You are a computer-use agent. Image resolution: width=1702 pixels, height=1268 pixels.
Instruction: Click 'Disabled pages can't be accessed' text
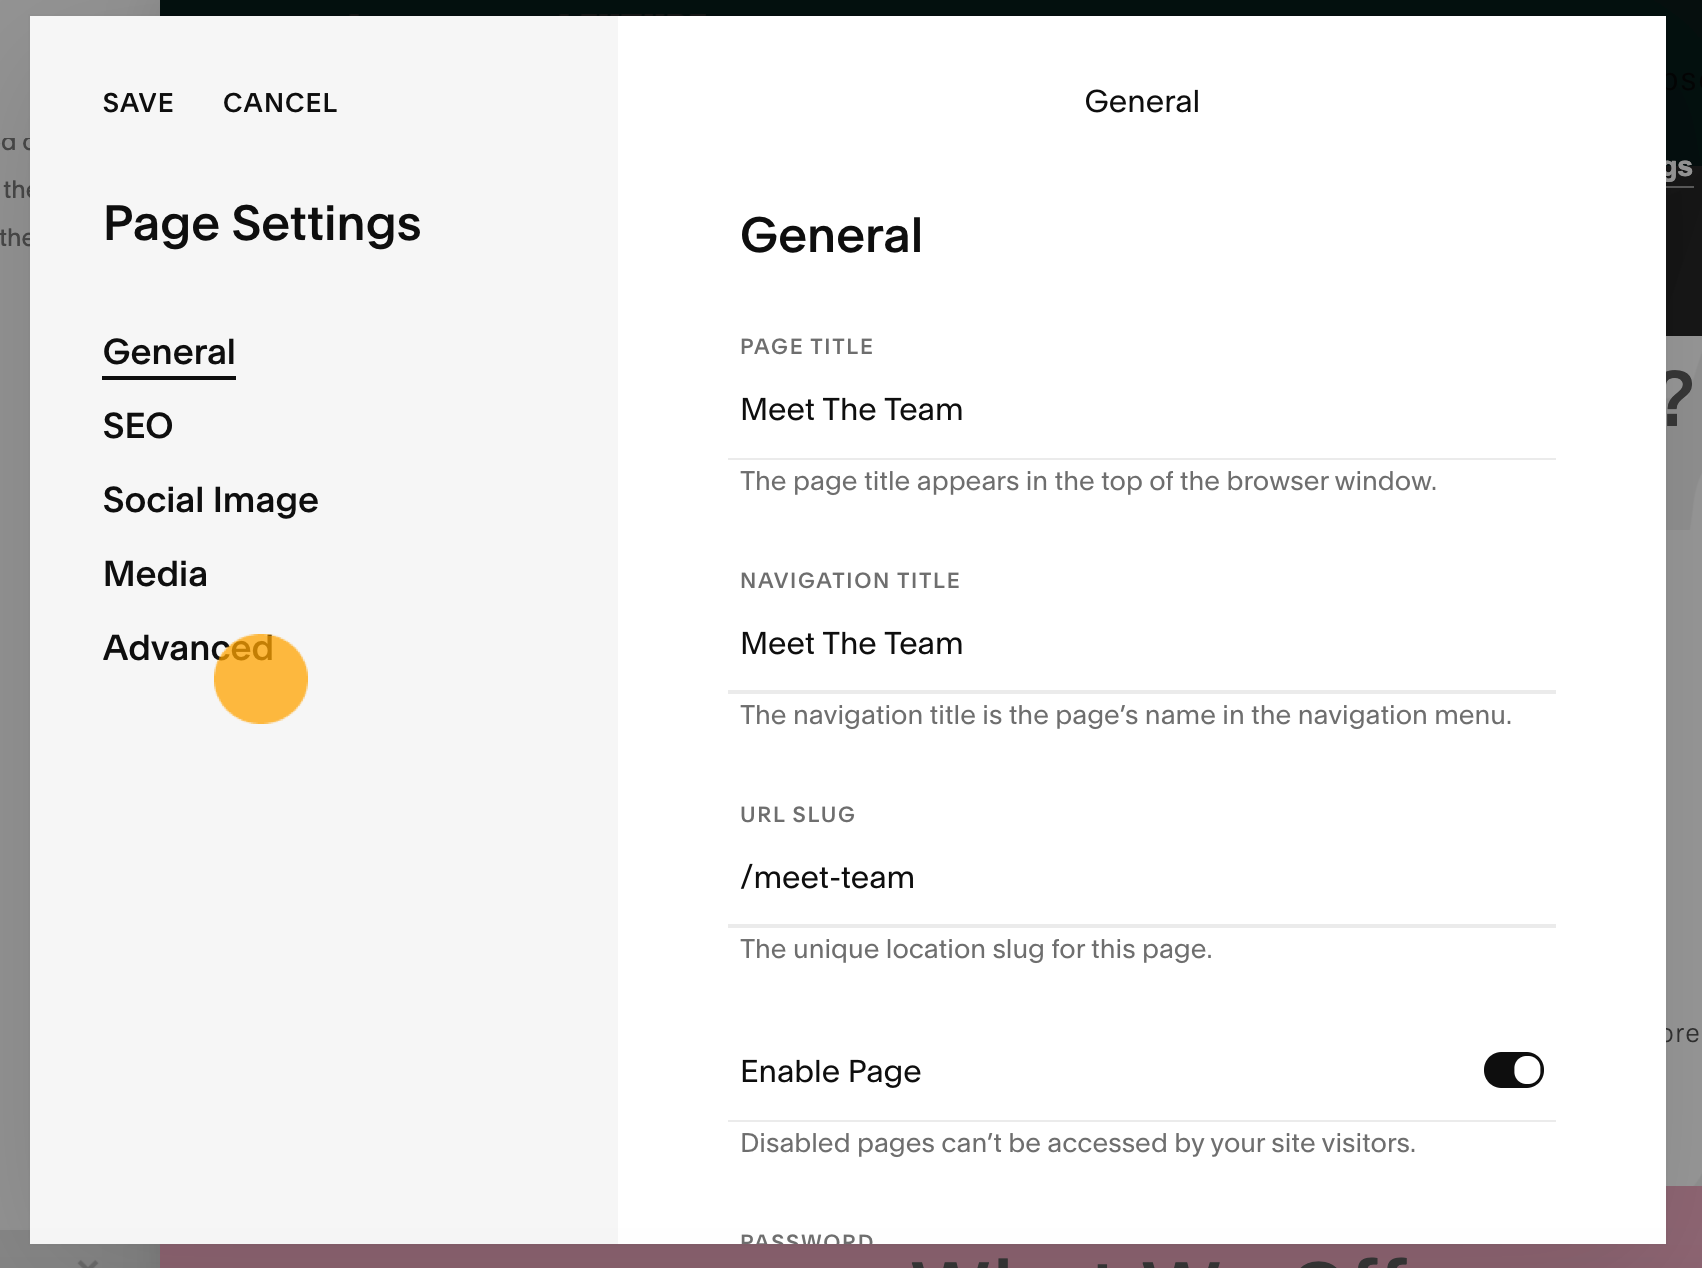pos(1078,1143)
